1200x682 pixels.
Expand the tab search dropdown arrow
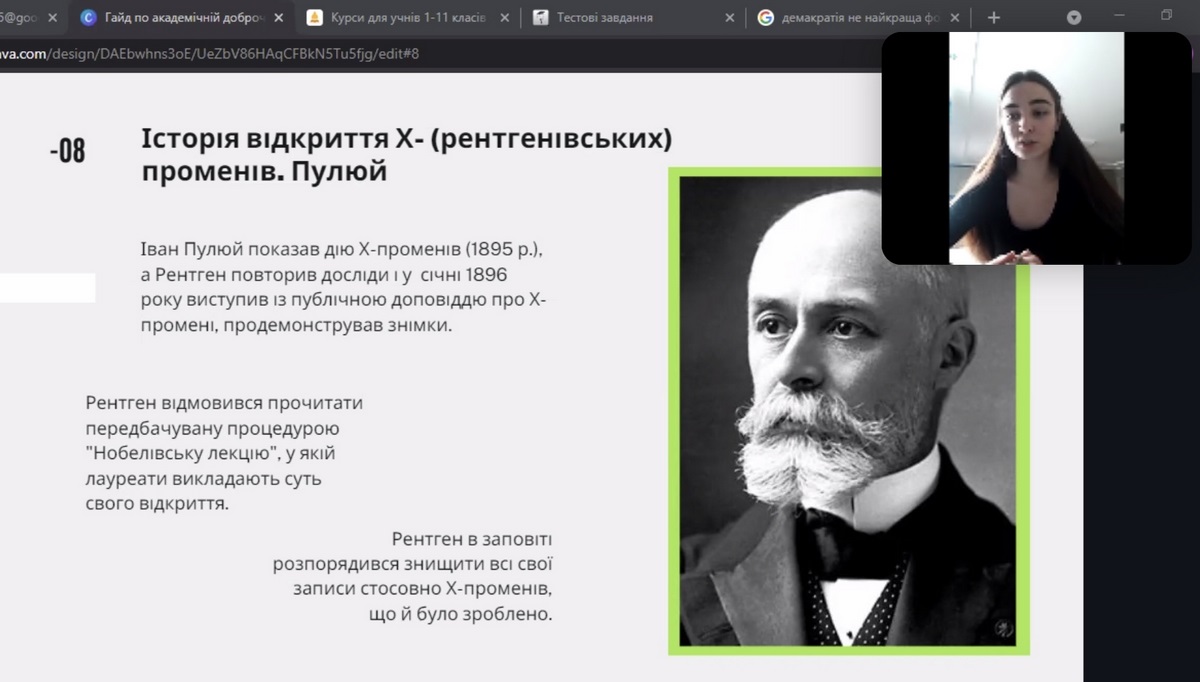[x=1074, y=18]
